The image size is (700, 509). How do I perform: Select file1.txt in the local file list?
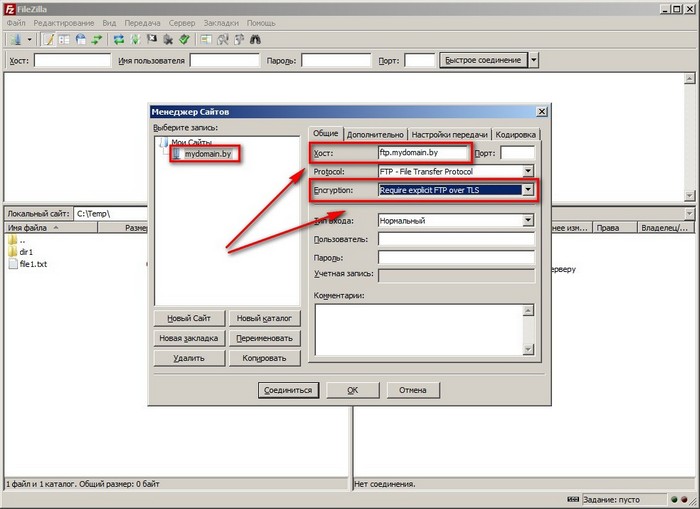pos(28,264)
